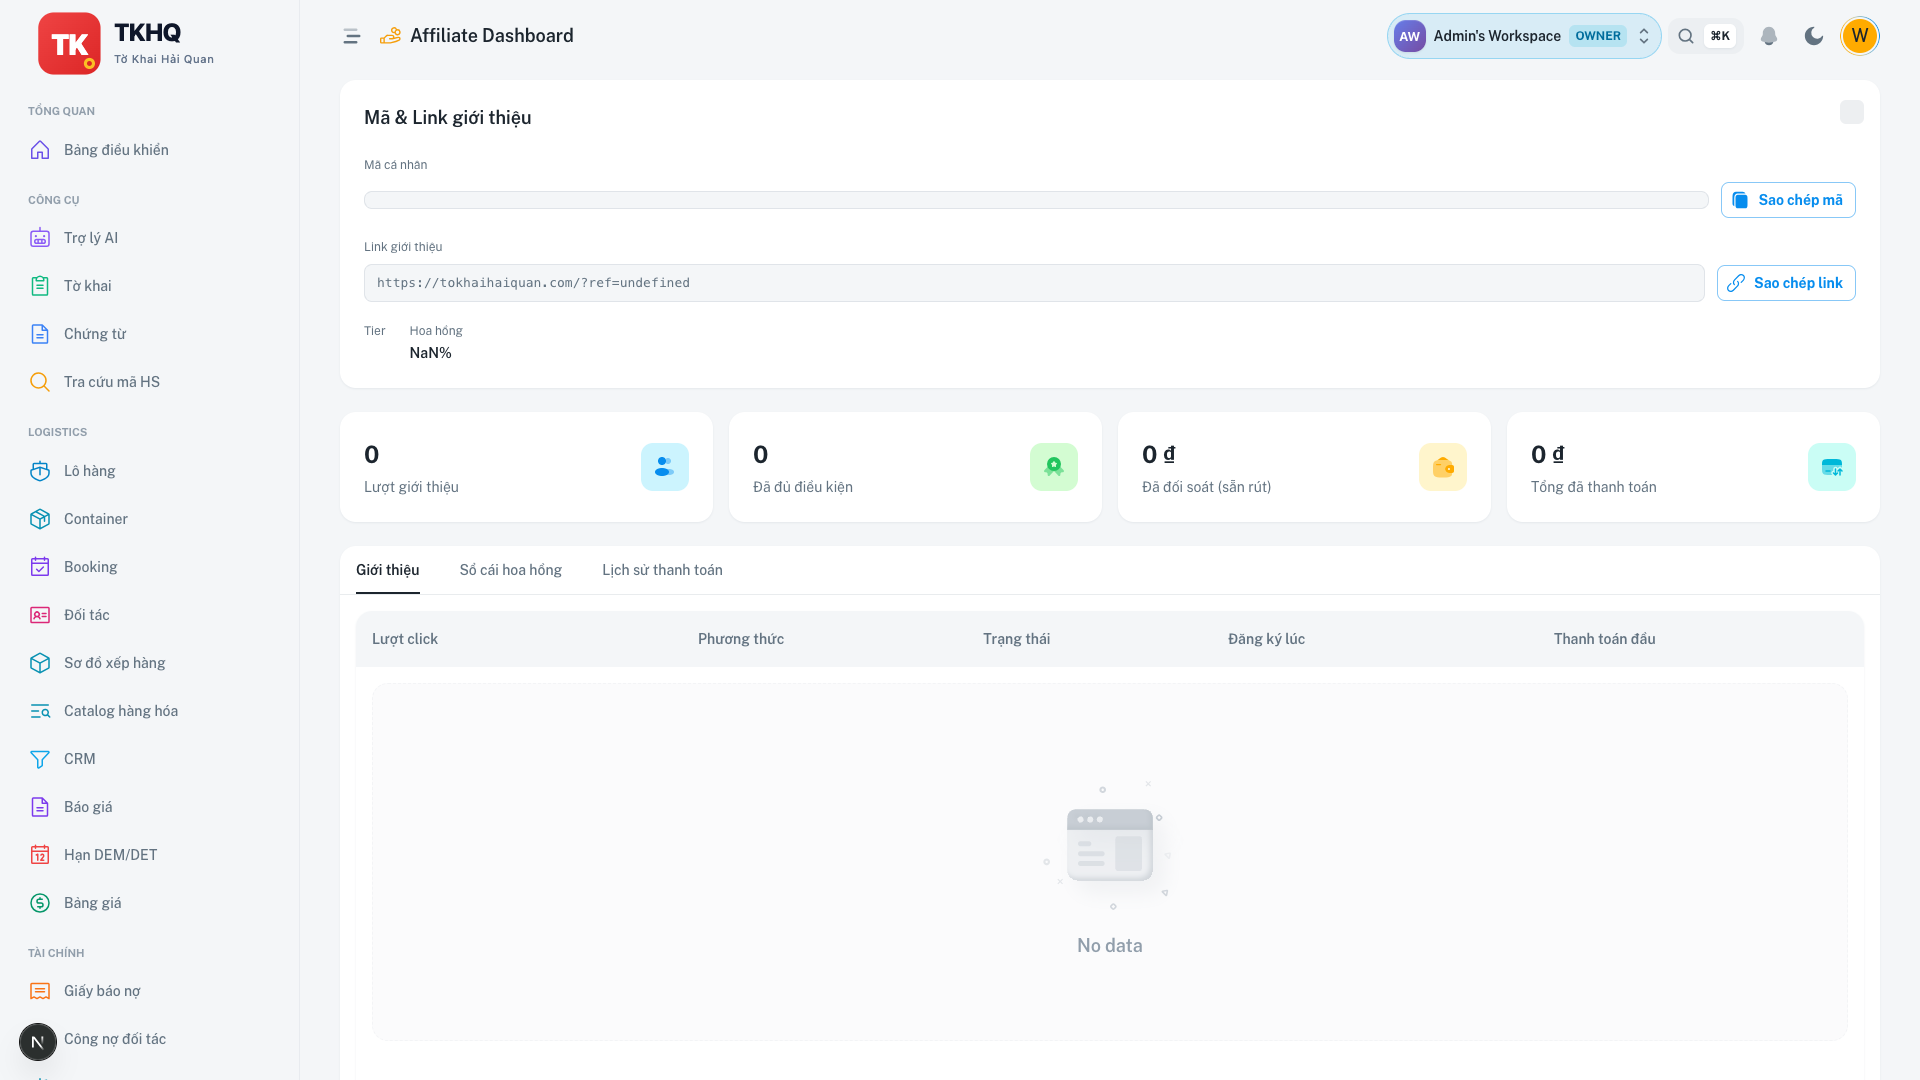The width and height of the screenshot is (1920, 1080).
Task: Open notifications bell icon
Action: pyautogui.click(x=1769, y=36)
